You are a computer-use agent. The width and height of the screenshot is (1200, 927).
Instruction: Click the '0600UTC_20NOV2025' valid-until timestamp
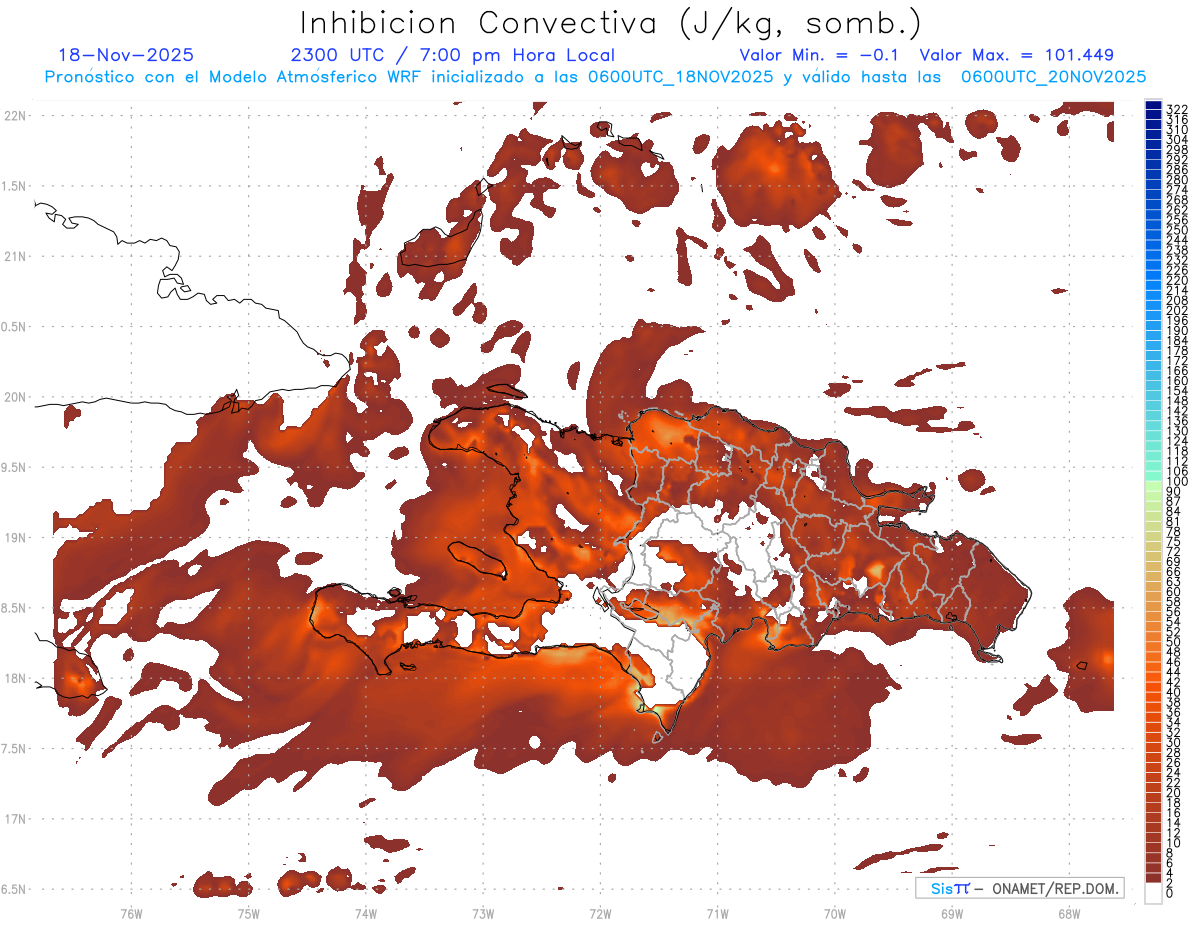[1053, 77]
